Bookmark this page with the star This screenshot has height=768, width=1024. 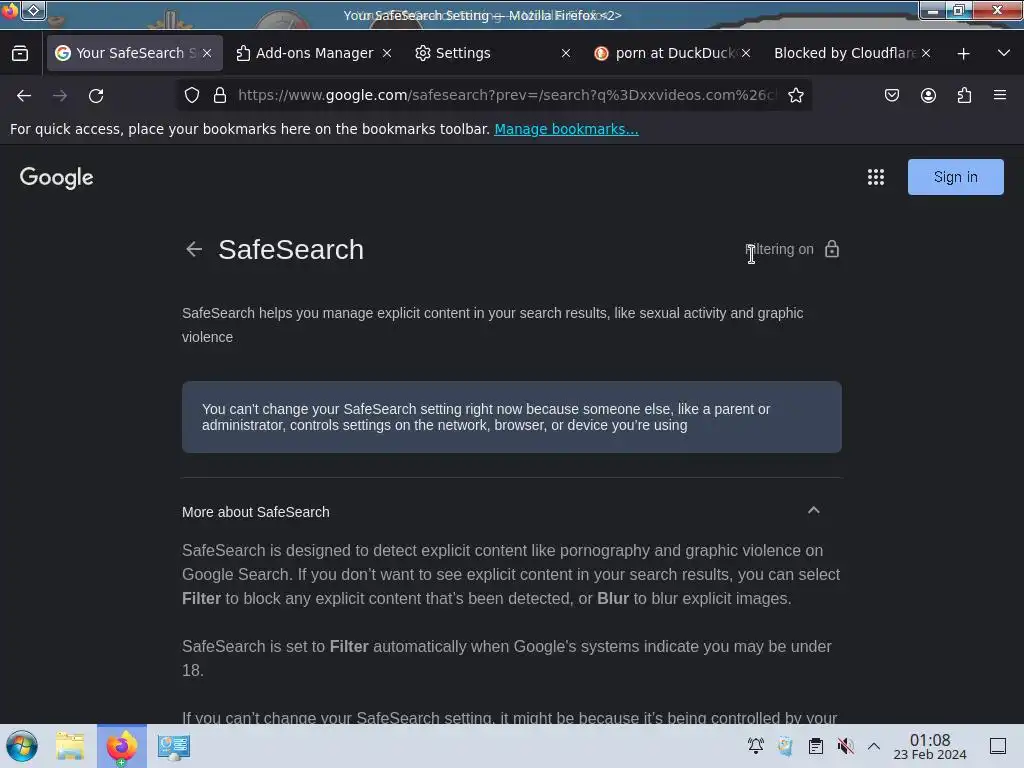pos(795,95)
